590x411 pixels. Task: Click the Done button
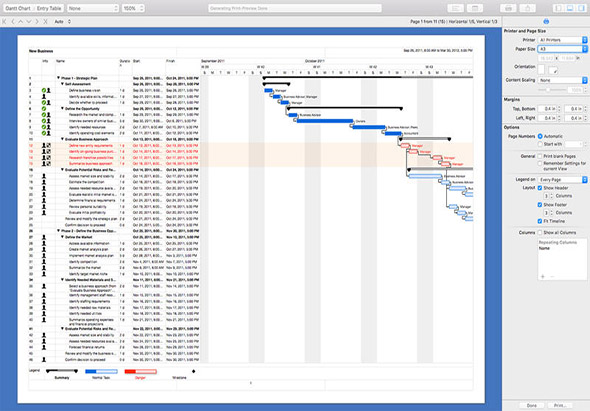532,405
